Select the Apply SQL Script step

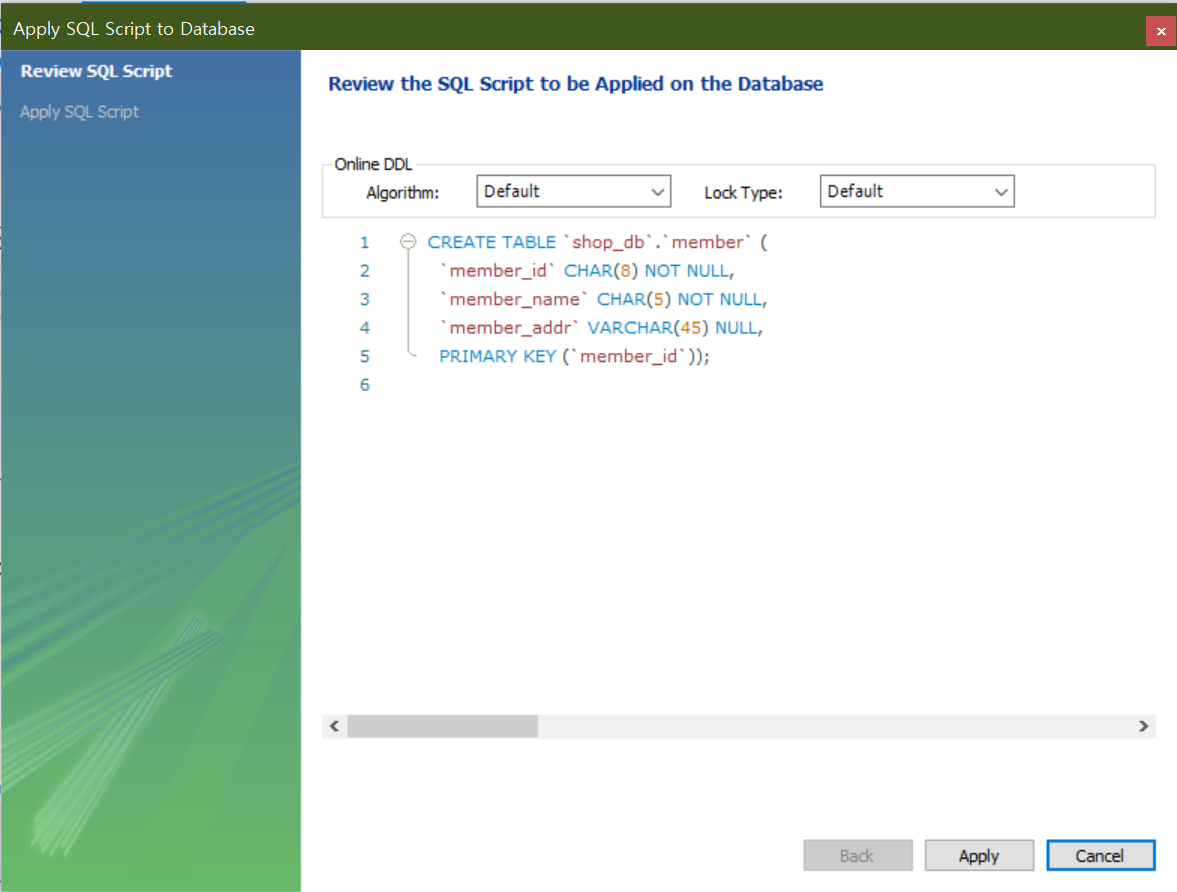79,112
